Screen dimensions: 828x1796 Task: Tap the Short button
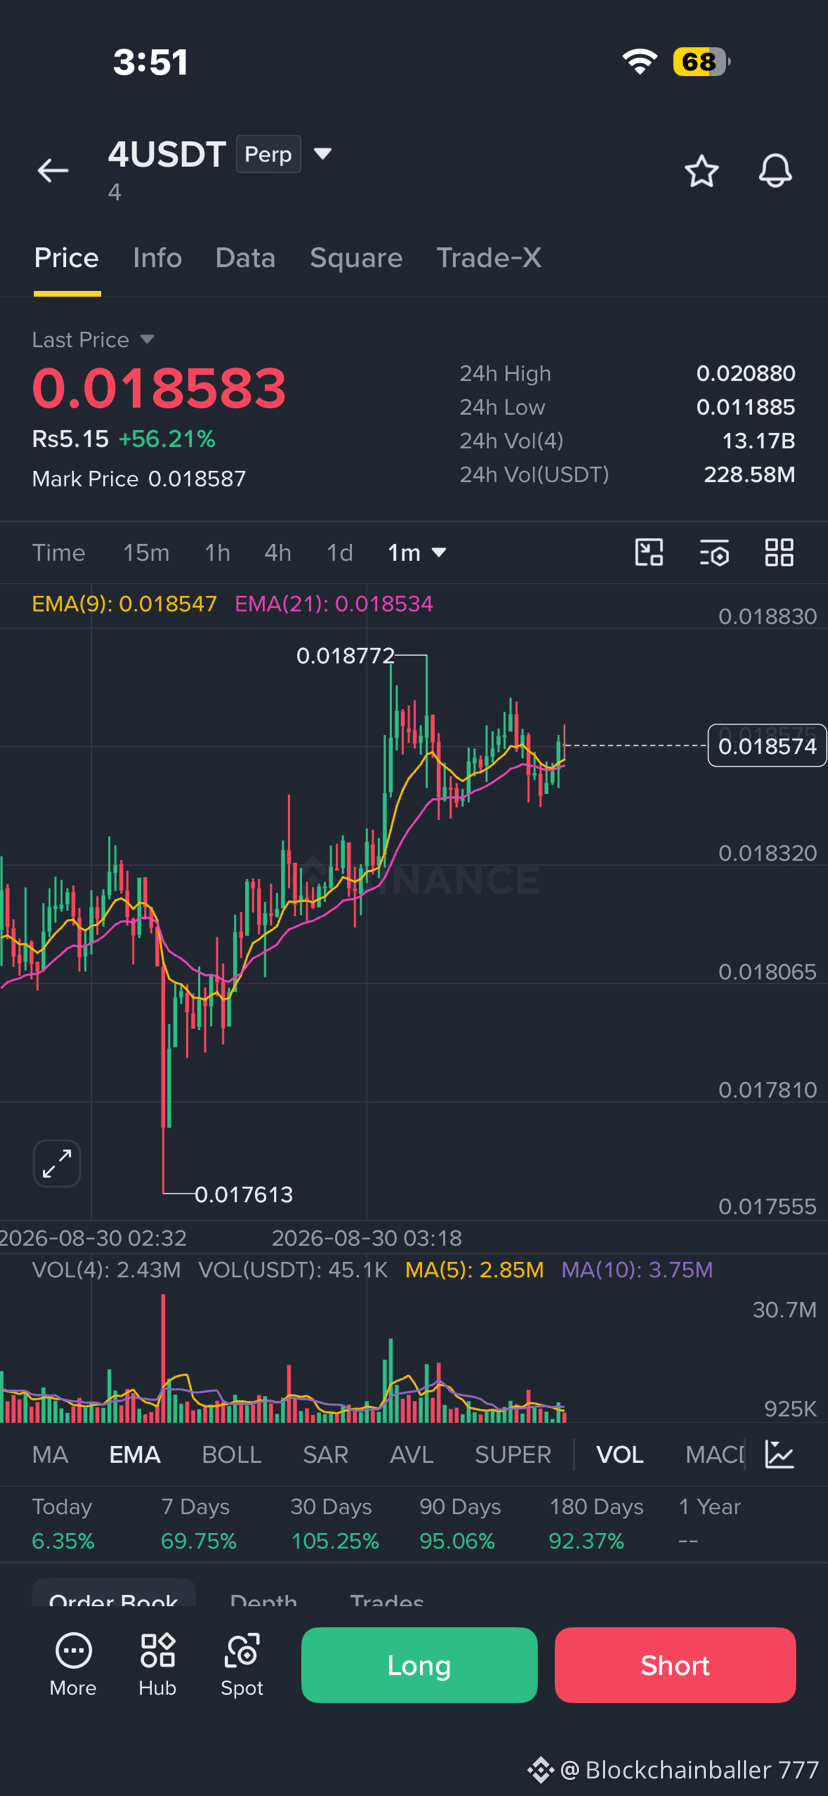point(675,1665)
